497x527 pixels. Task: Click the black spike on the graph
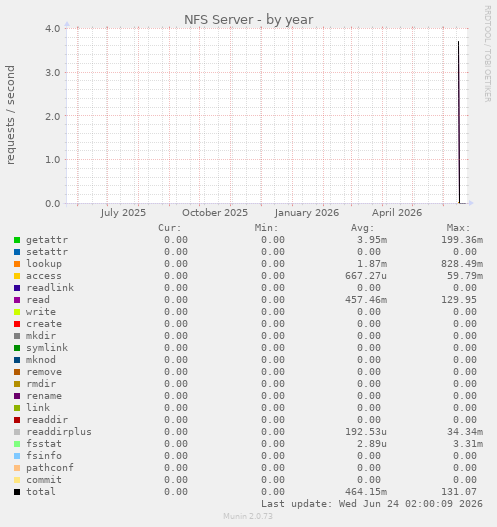(459, 123)
